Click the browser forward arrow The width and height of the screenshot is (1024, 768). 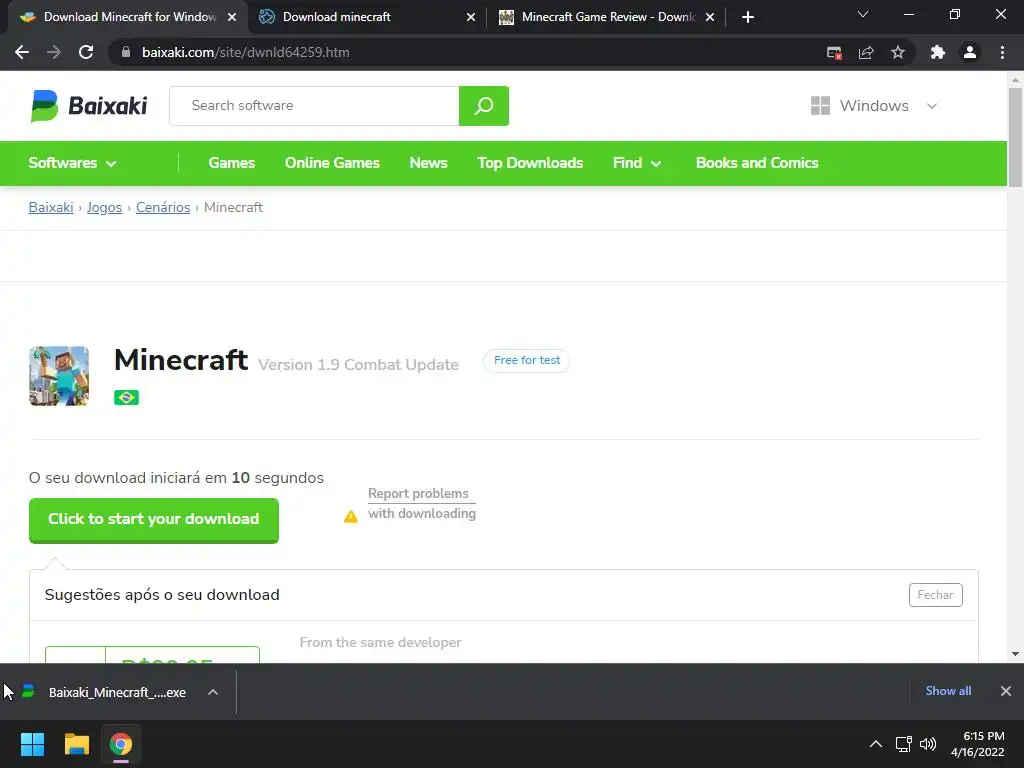pos(54,52)
